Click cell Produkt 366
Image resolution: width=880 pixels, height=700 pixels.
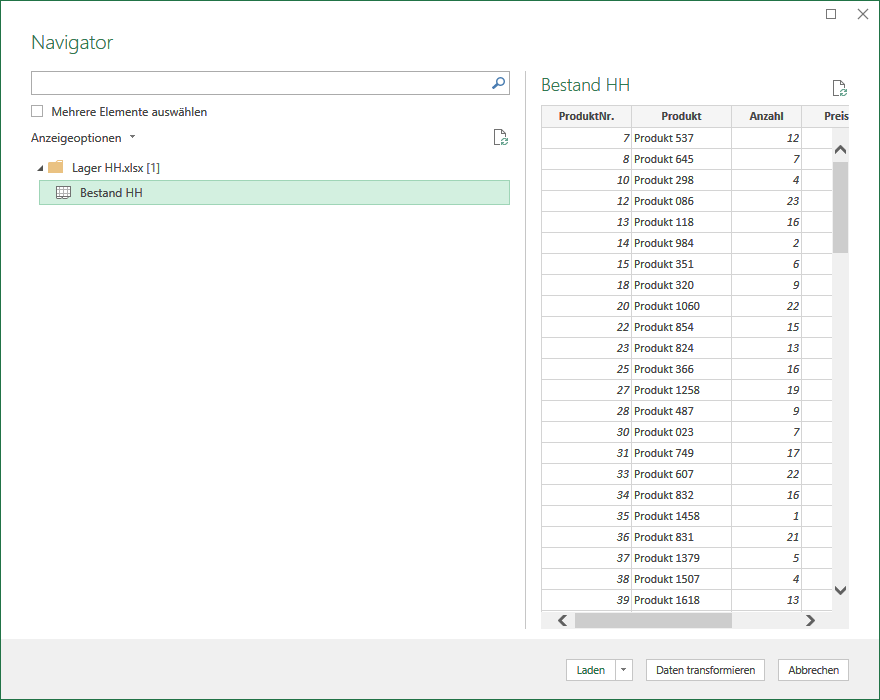pyautogui.click(x=681, y=369)
